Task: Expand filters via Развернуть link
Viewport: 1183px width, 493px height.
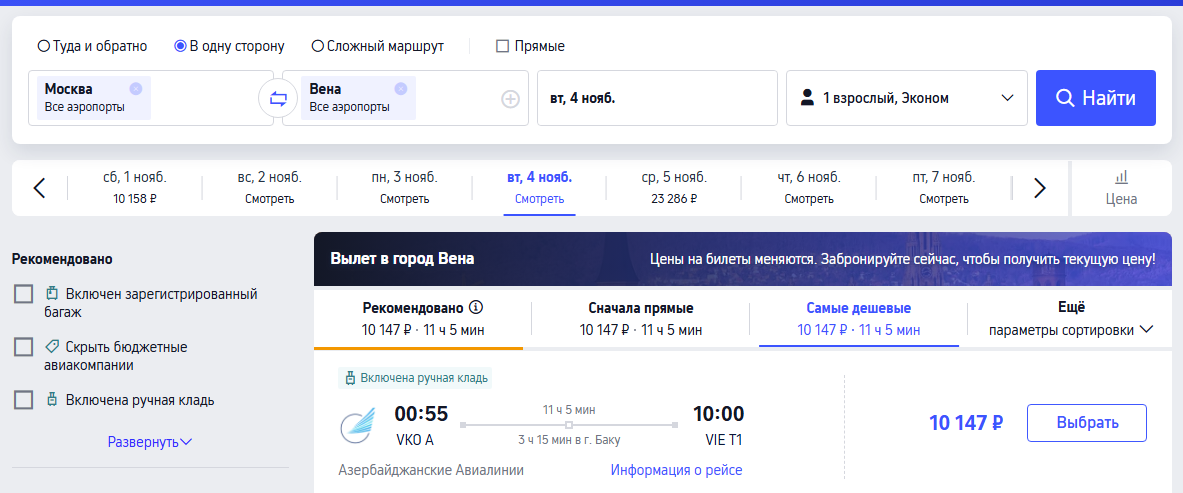Action: point(150,441)
